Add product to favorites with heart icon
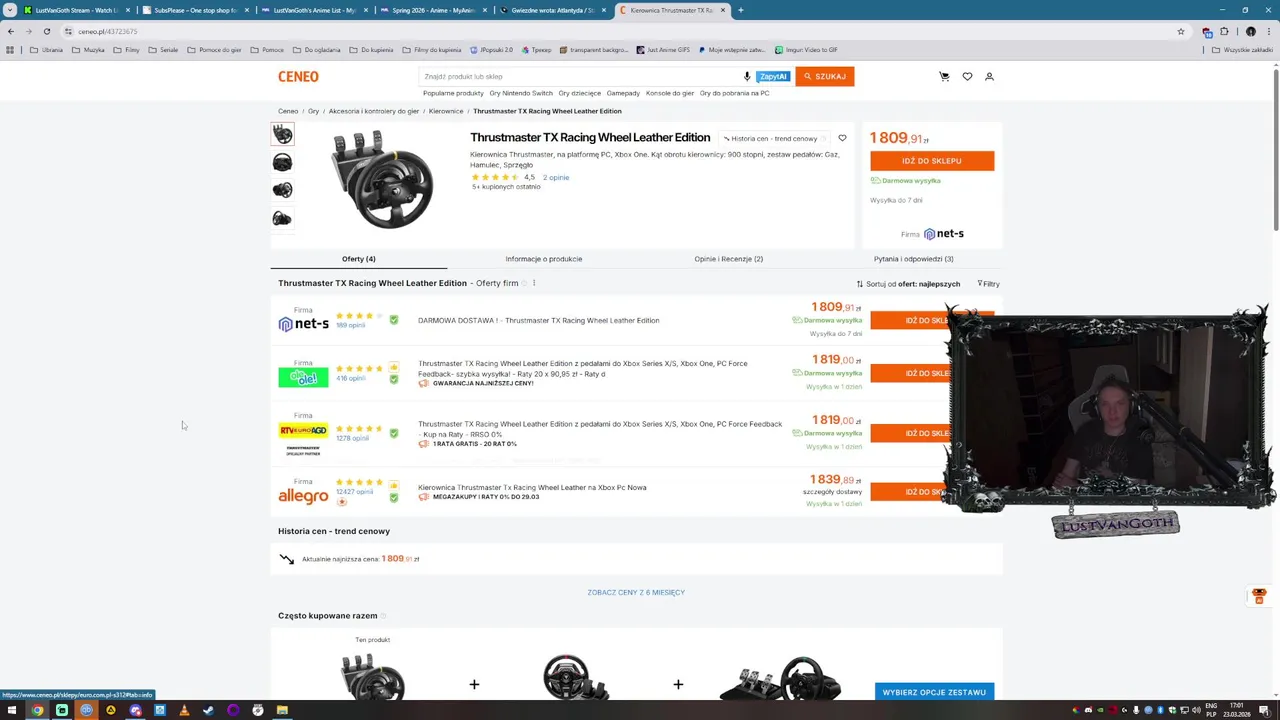The image size is (1280, 720). [x=842, y=138]
